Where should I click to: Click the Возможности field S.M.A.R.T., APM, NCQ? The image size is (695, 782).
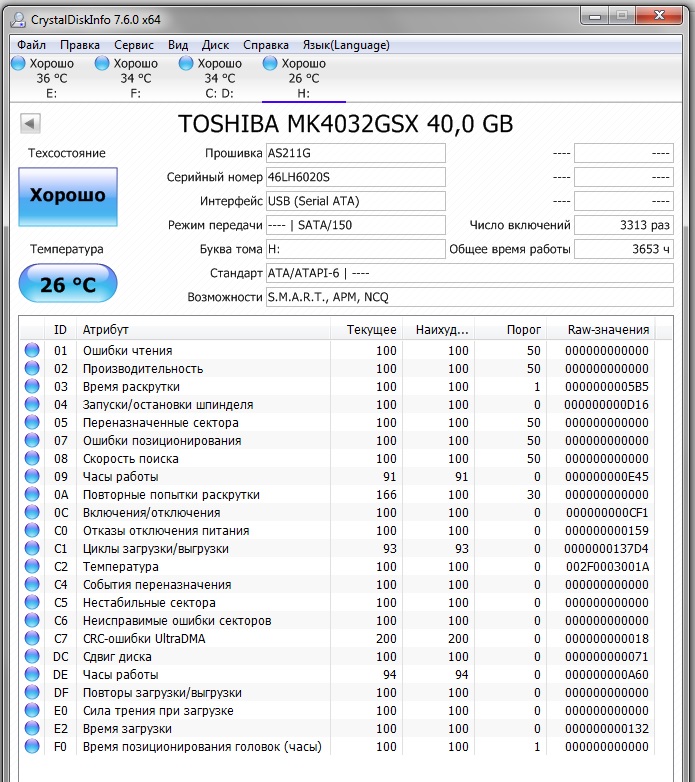[x=470, y=297]
